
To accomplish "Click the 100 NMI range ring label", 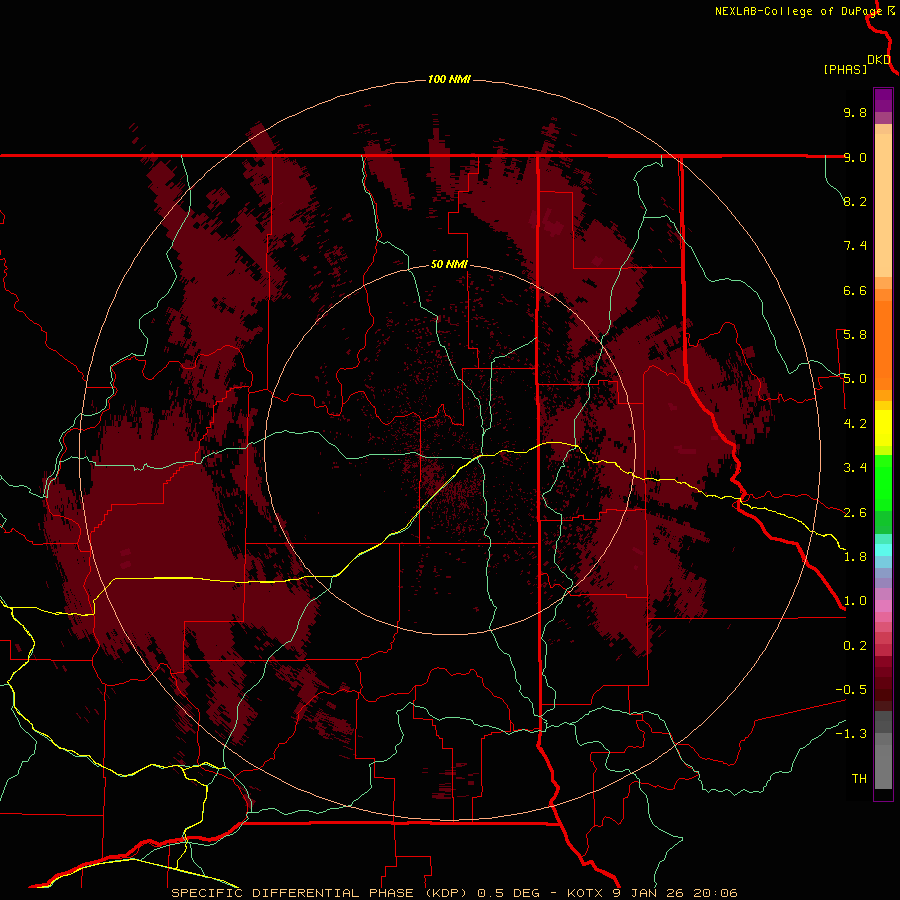I will click(x=449, y=79).
